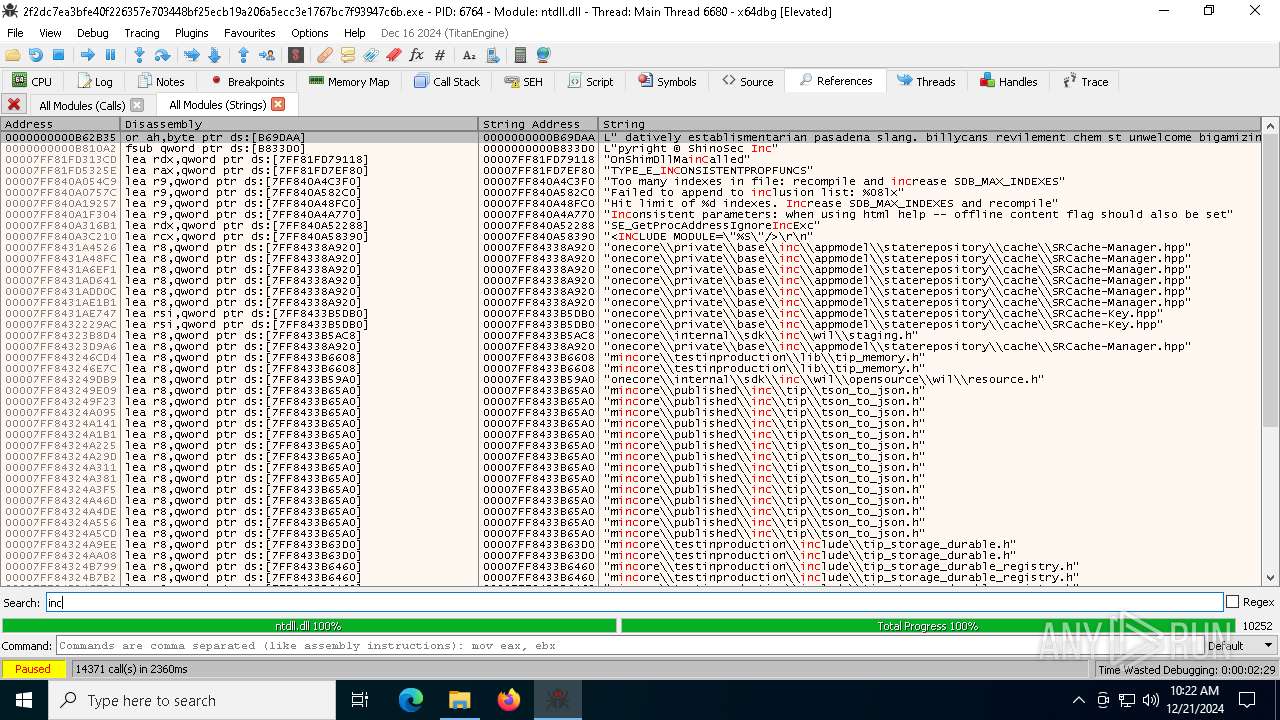Click the ntdll.dll 100% progress bar
Screen dimensions: 1280x720
[x=309, y=626]
